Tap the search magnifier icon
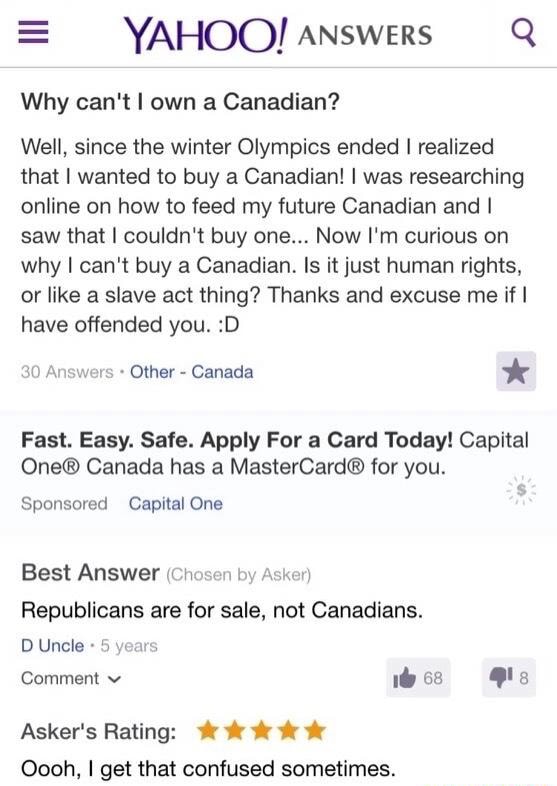The height and width of the screenshot is (786, 557). (x=523, y=33)
